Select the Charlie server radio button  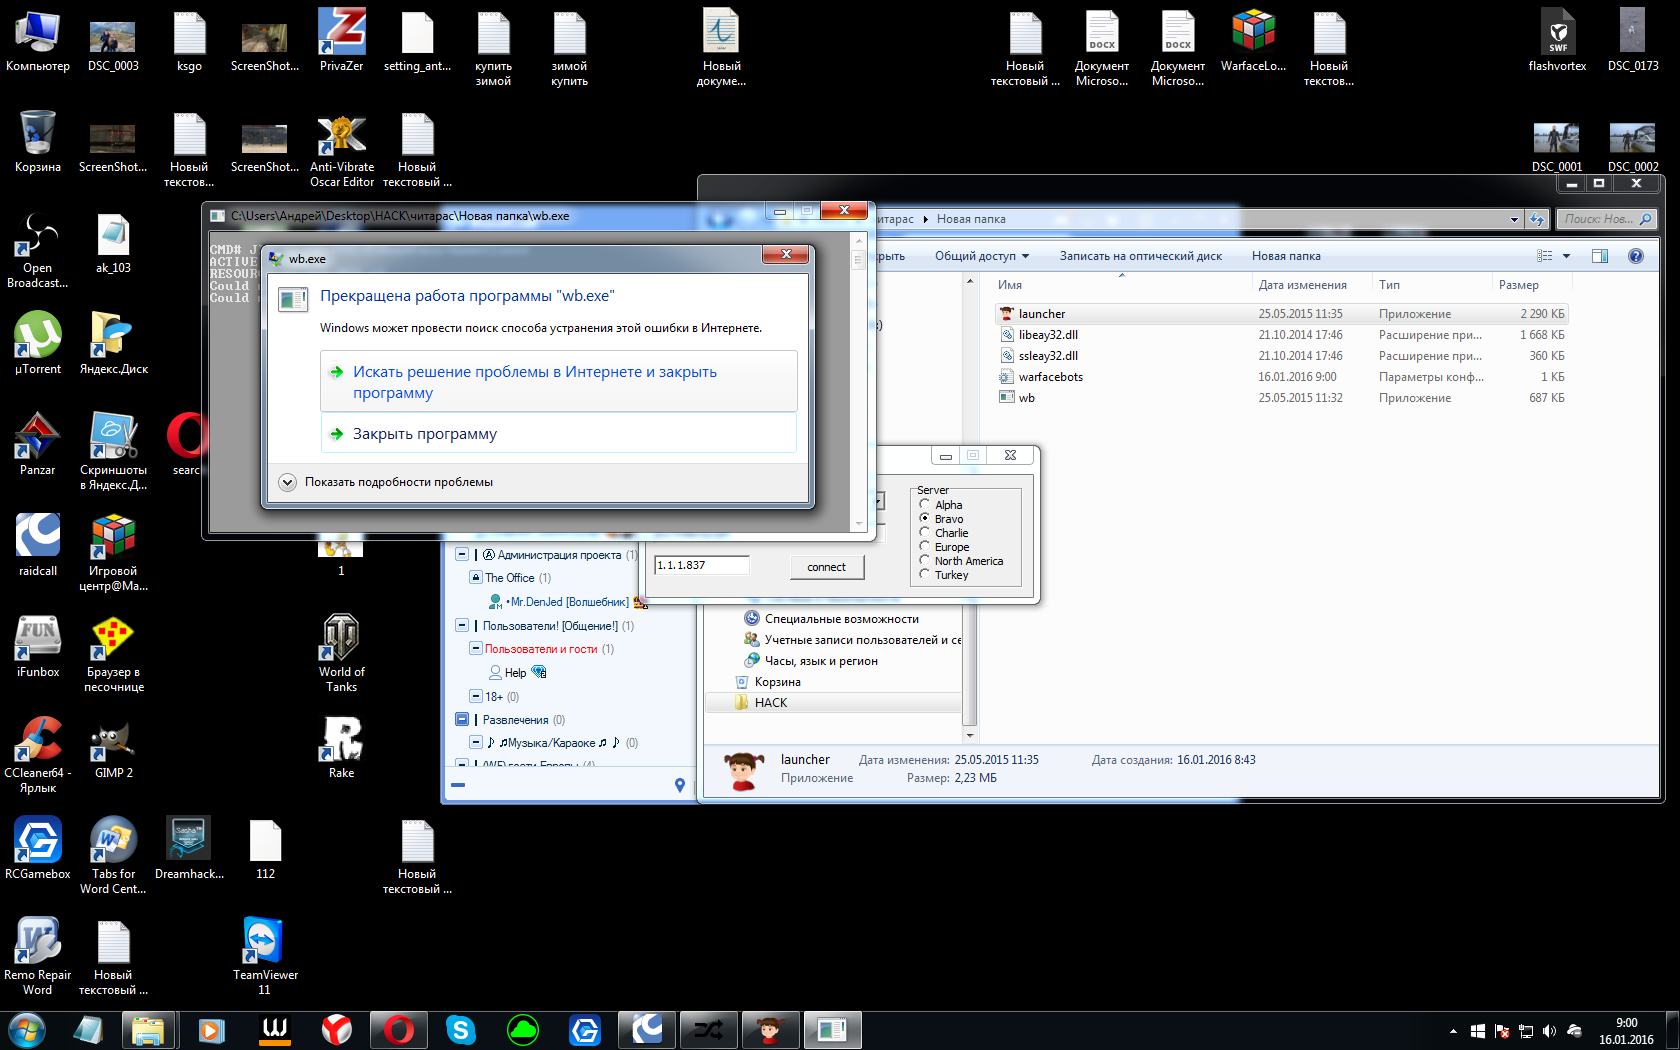pyautogui.click(x=925, y=532)
